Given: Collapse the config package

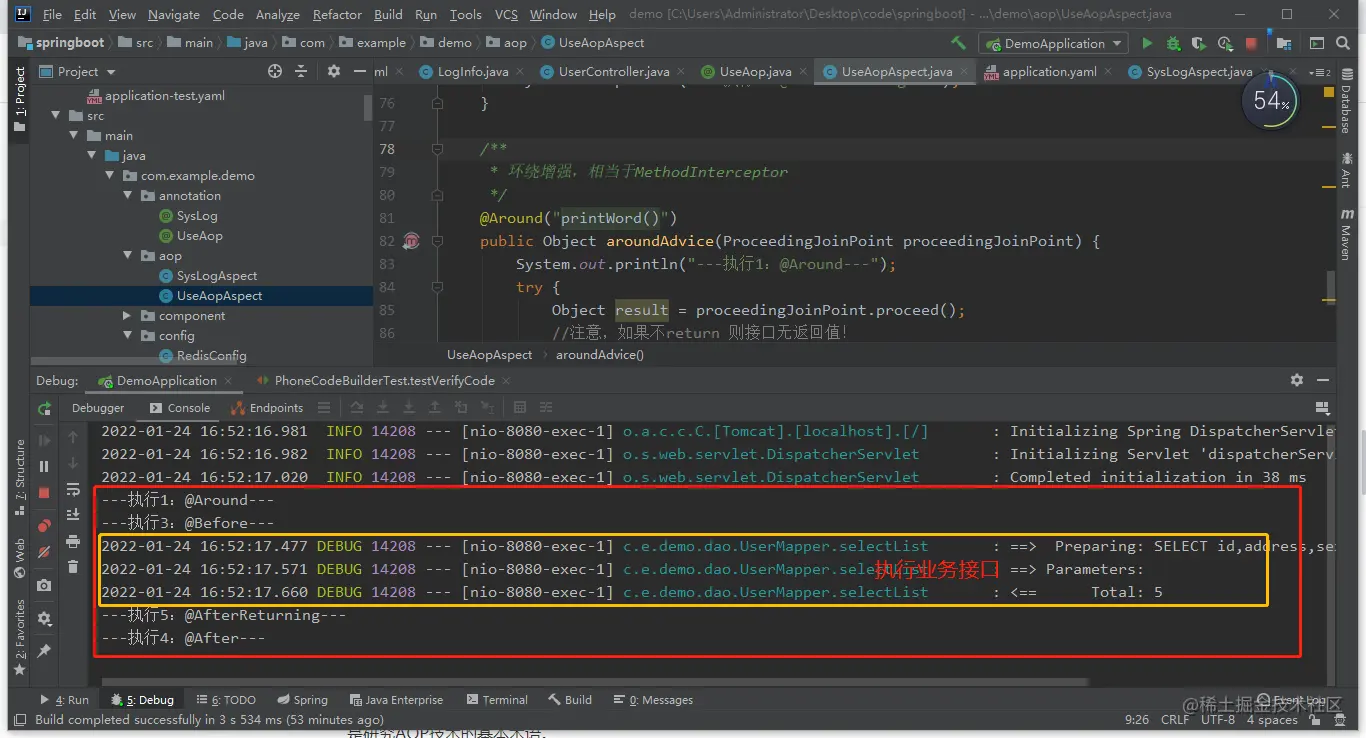Looking at the screenshot, I should click(x=128, y=336).
